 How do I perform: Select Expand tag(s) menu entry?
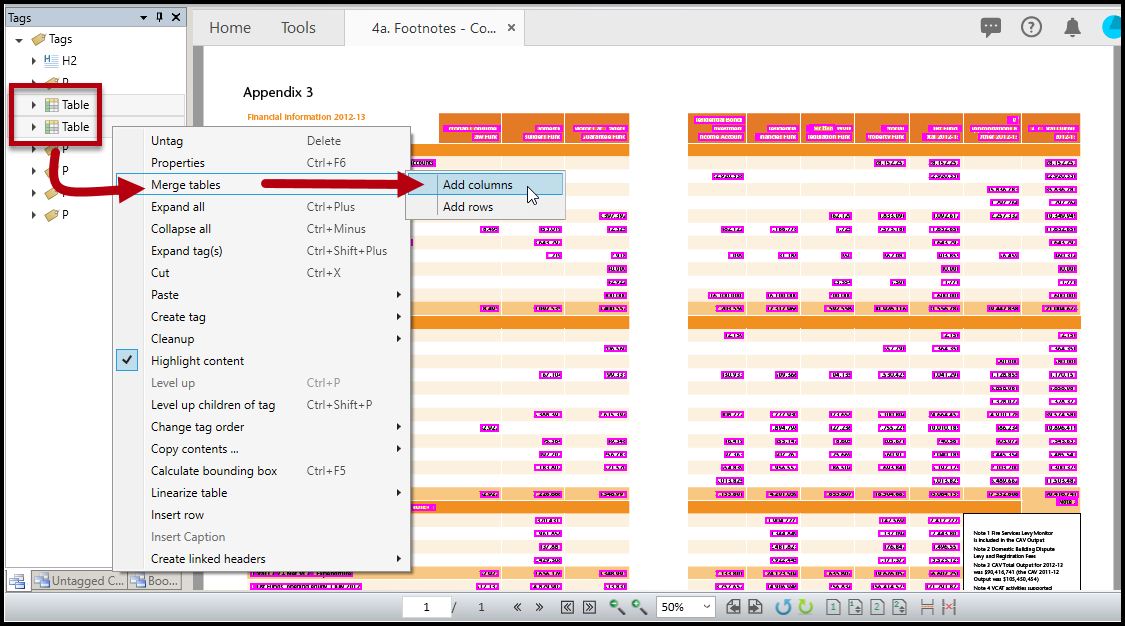(x=263, y=251)
